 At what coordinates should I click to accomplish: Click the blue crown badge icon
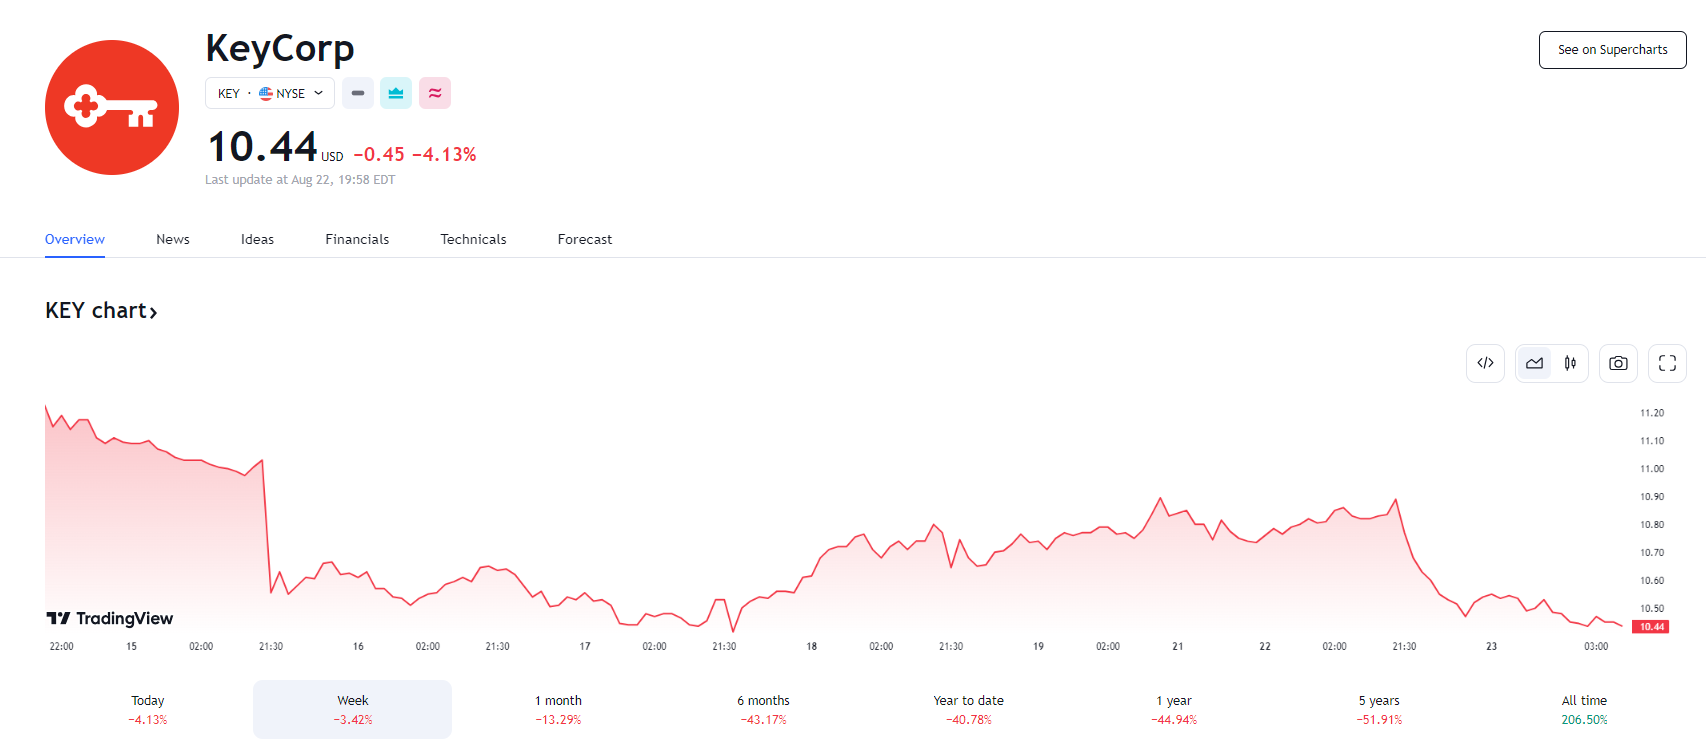point(396,93)
